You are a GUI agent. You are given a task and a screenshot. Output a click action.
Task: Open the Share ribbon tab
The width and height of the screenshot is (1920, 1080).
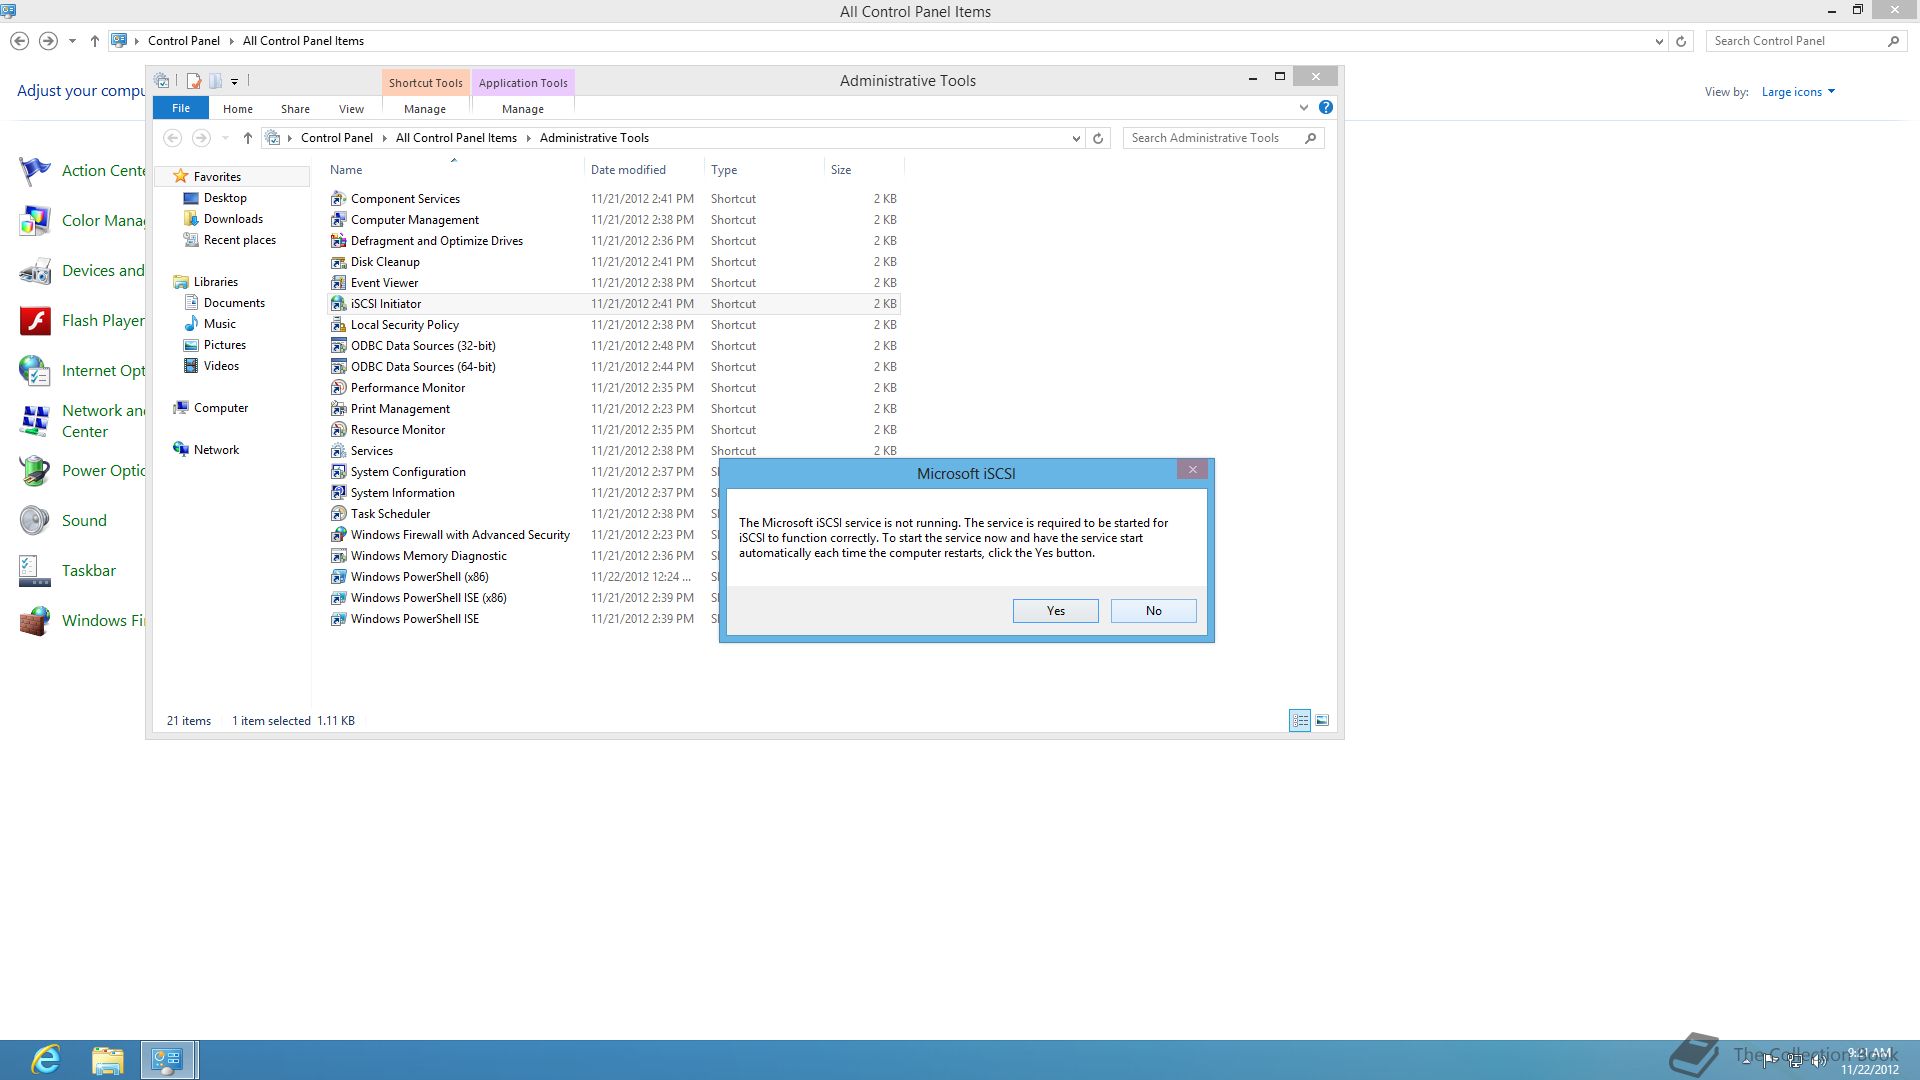point(295,109)
